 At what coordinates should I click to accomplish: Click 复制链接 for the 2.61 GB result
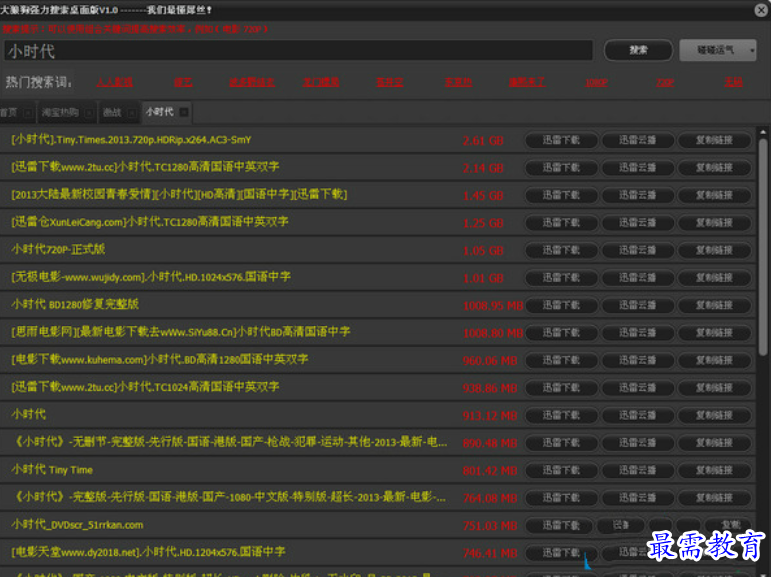714,140
